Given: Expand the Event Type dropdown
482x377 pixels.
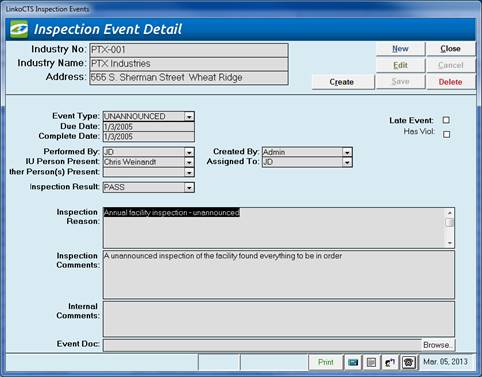Looking at the screenshot, I should [189, 117].
